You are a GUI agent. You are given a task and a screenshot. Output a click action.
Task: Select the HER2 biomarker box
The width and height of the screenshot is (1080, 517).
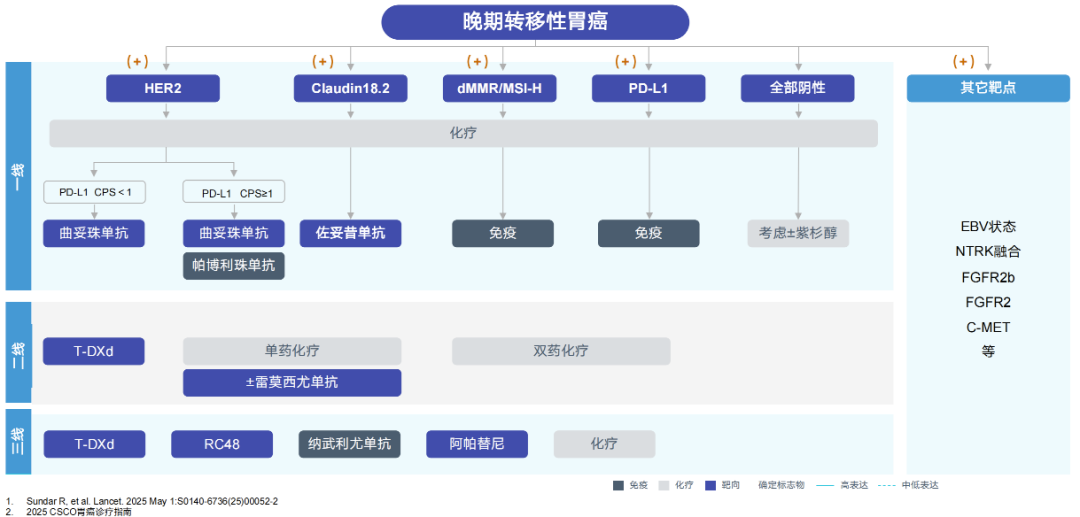[x=163, y=89]
